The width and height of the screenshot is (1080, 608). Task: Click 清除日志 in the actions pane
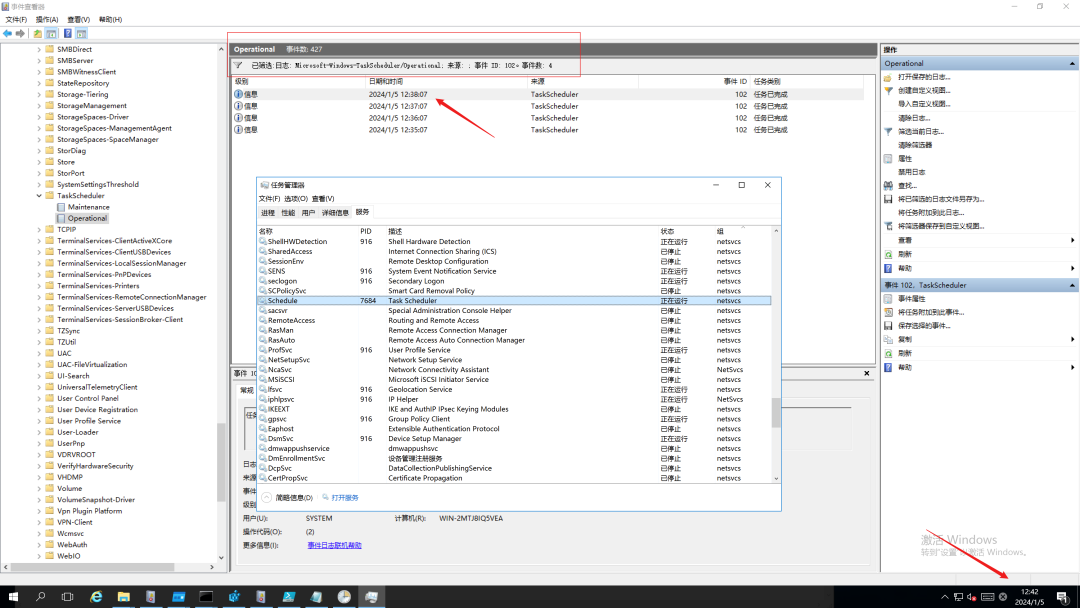(x=914, y=118)
